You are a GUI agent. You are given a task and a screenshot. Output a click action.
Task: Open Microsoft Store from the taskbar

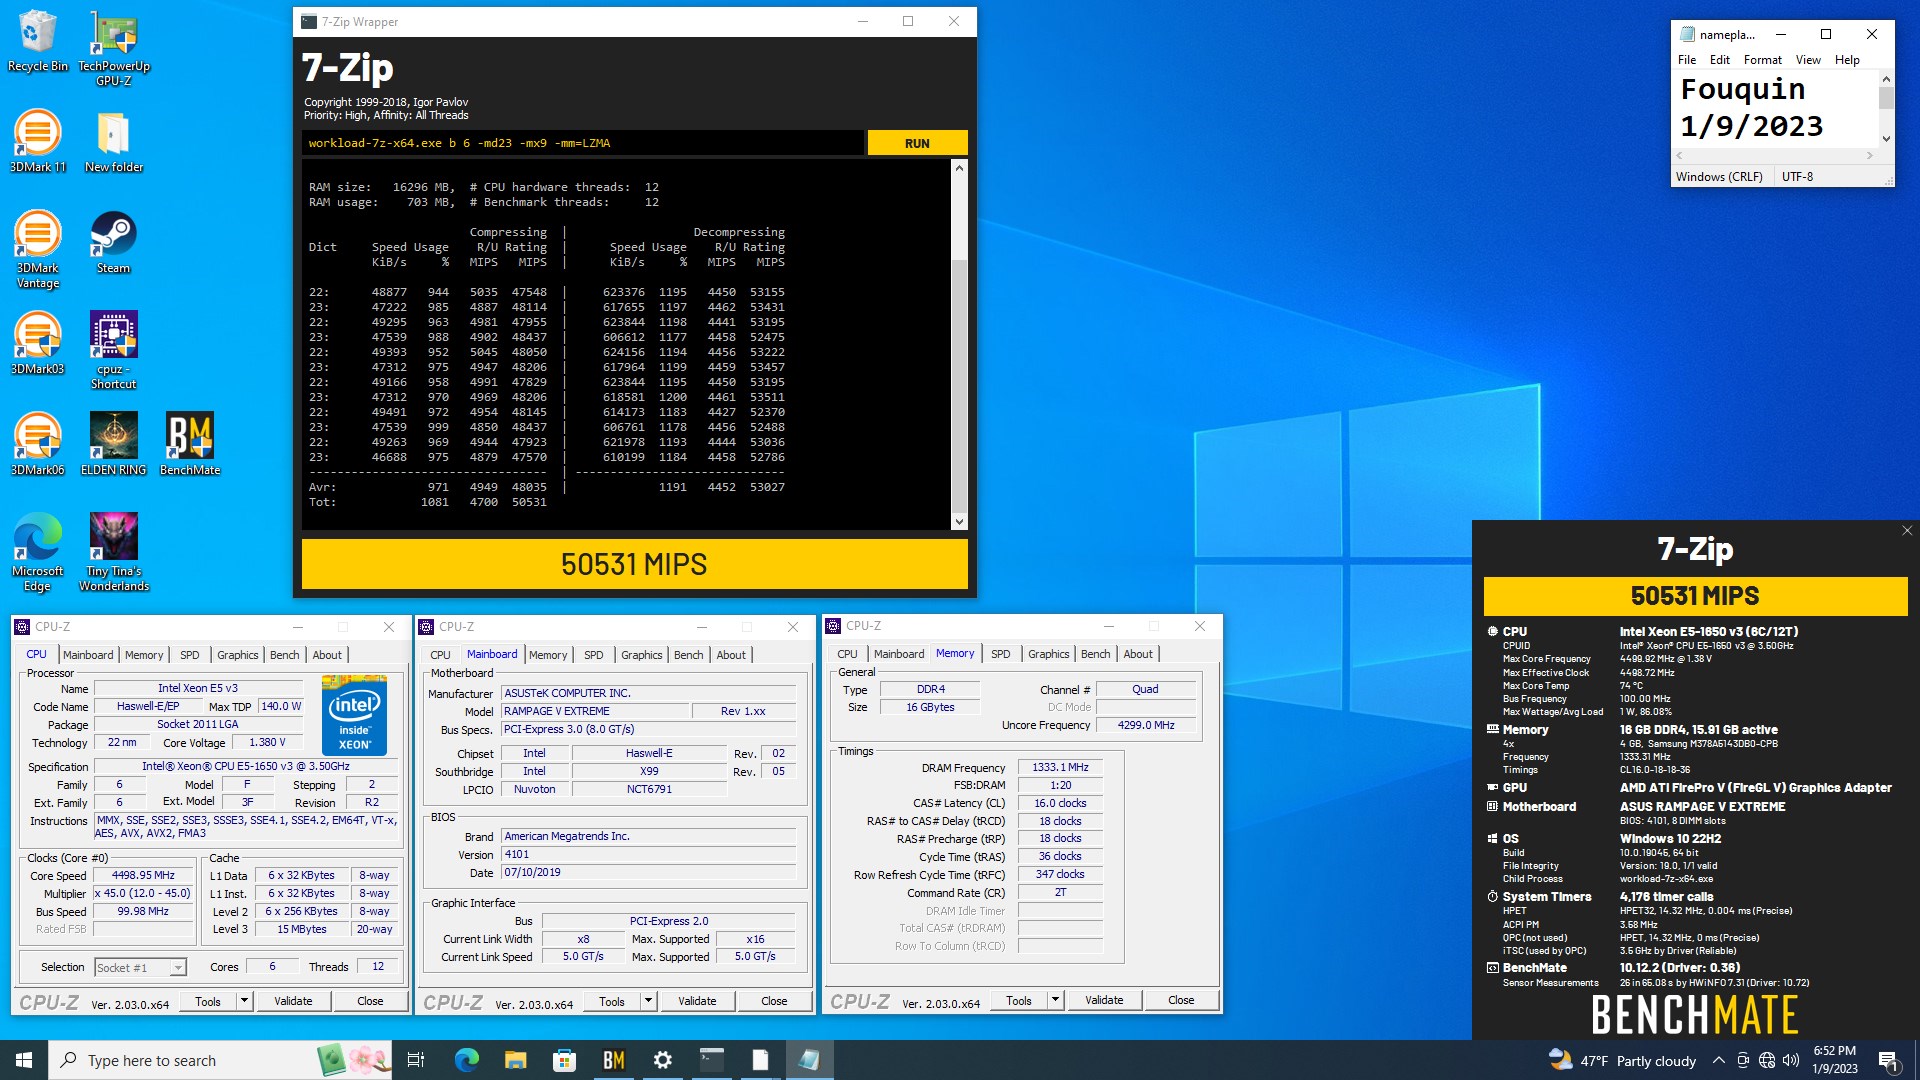point(564,1060)
